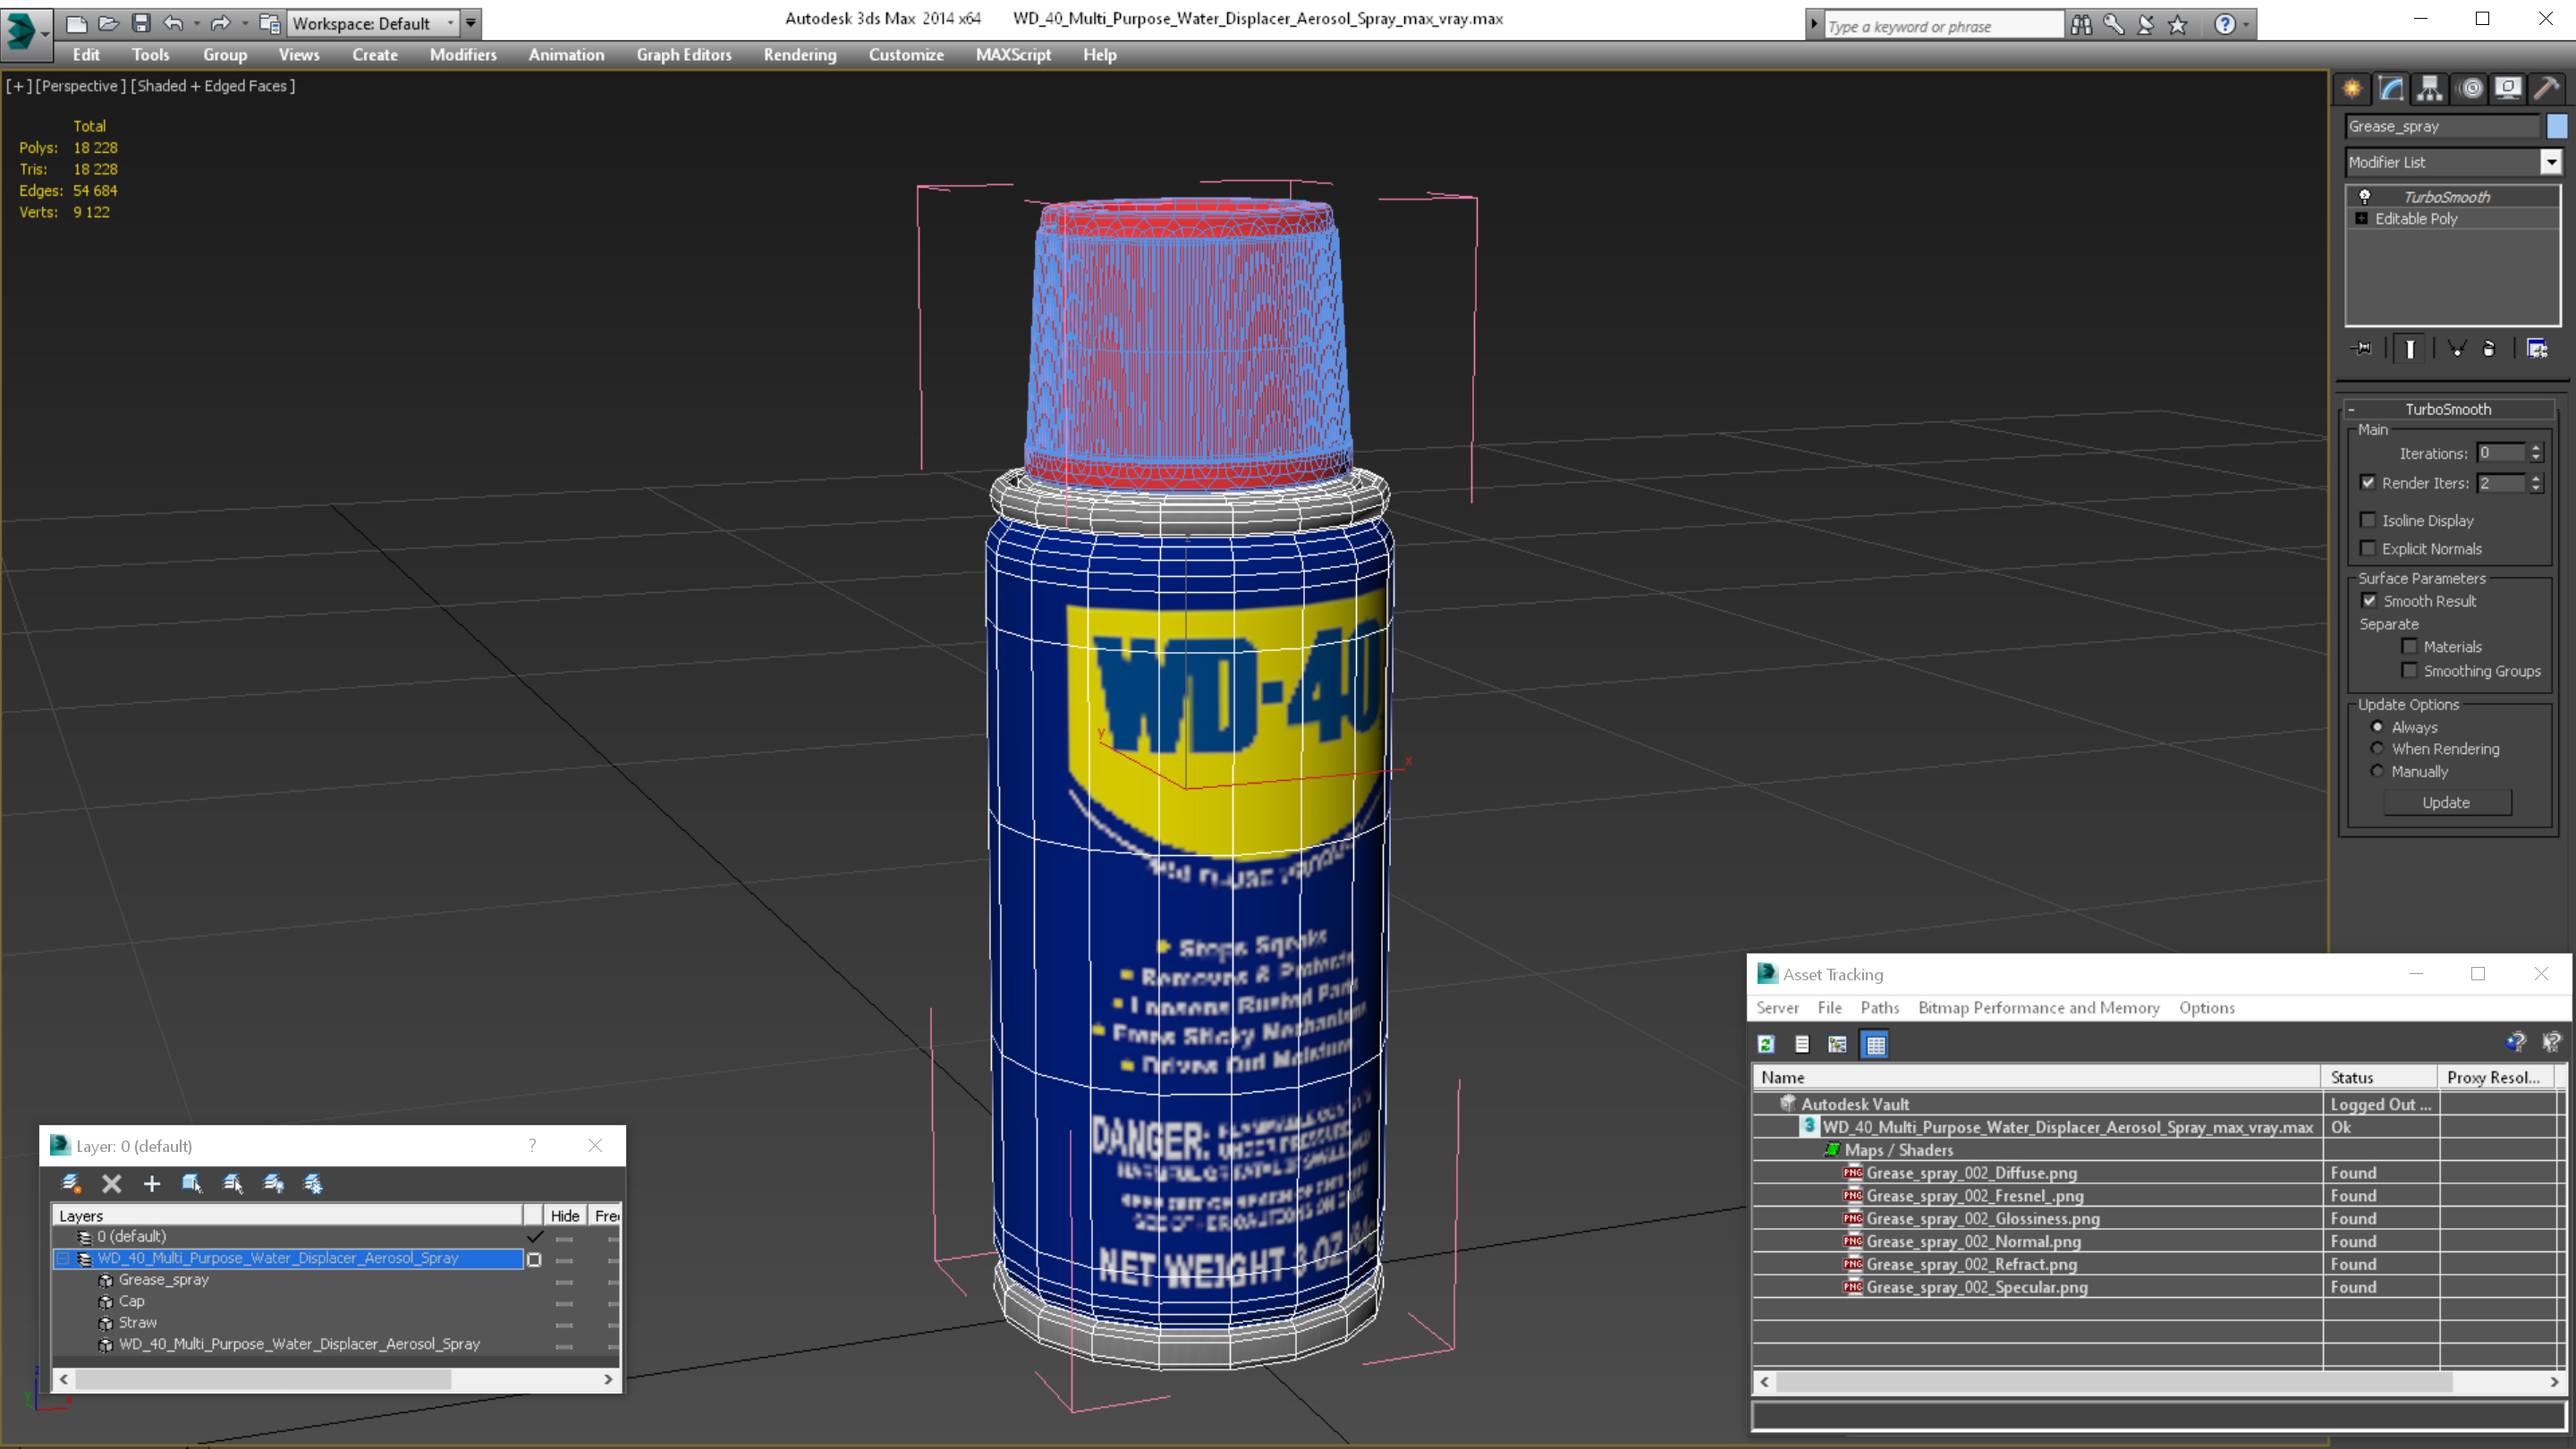Open the Rendering menu
The width and height of the screenshot is (2576, 1449).
(x=800, y=55)
